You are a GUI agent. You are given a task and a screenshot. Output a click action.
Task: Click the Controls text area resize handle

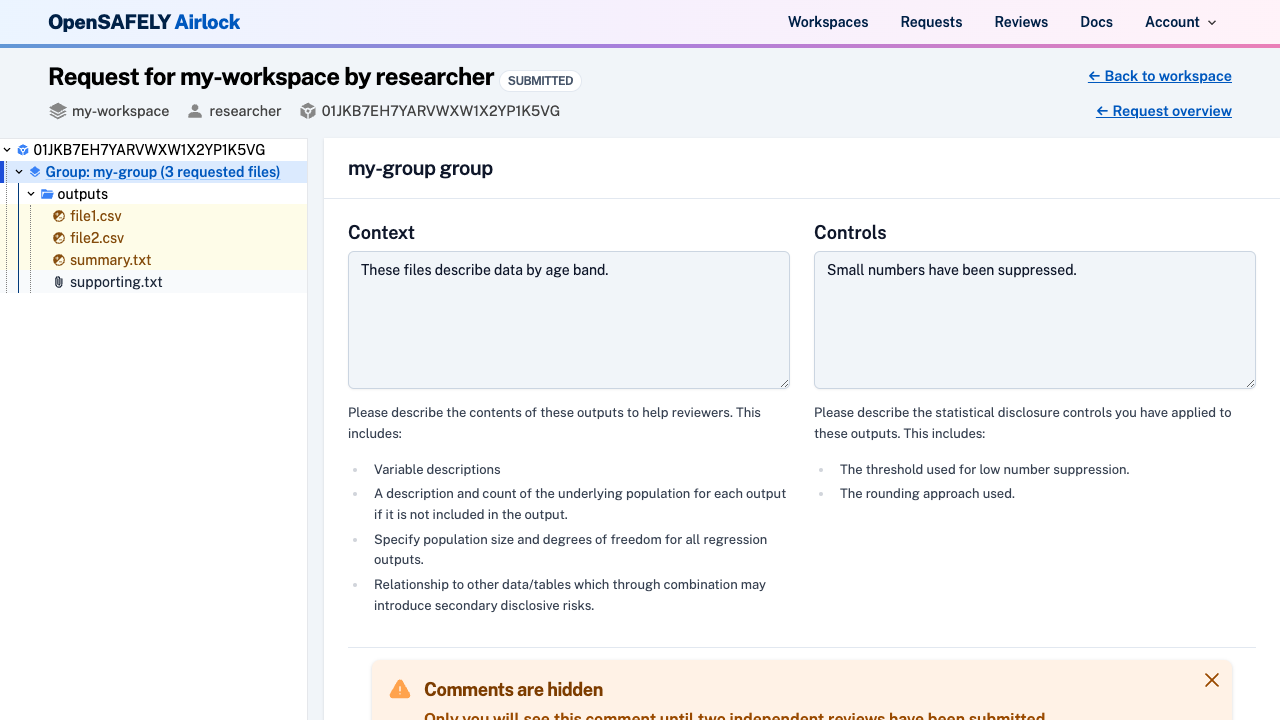[1249, 382]
